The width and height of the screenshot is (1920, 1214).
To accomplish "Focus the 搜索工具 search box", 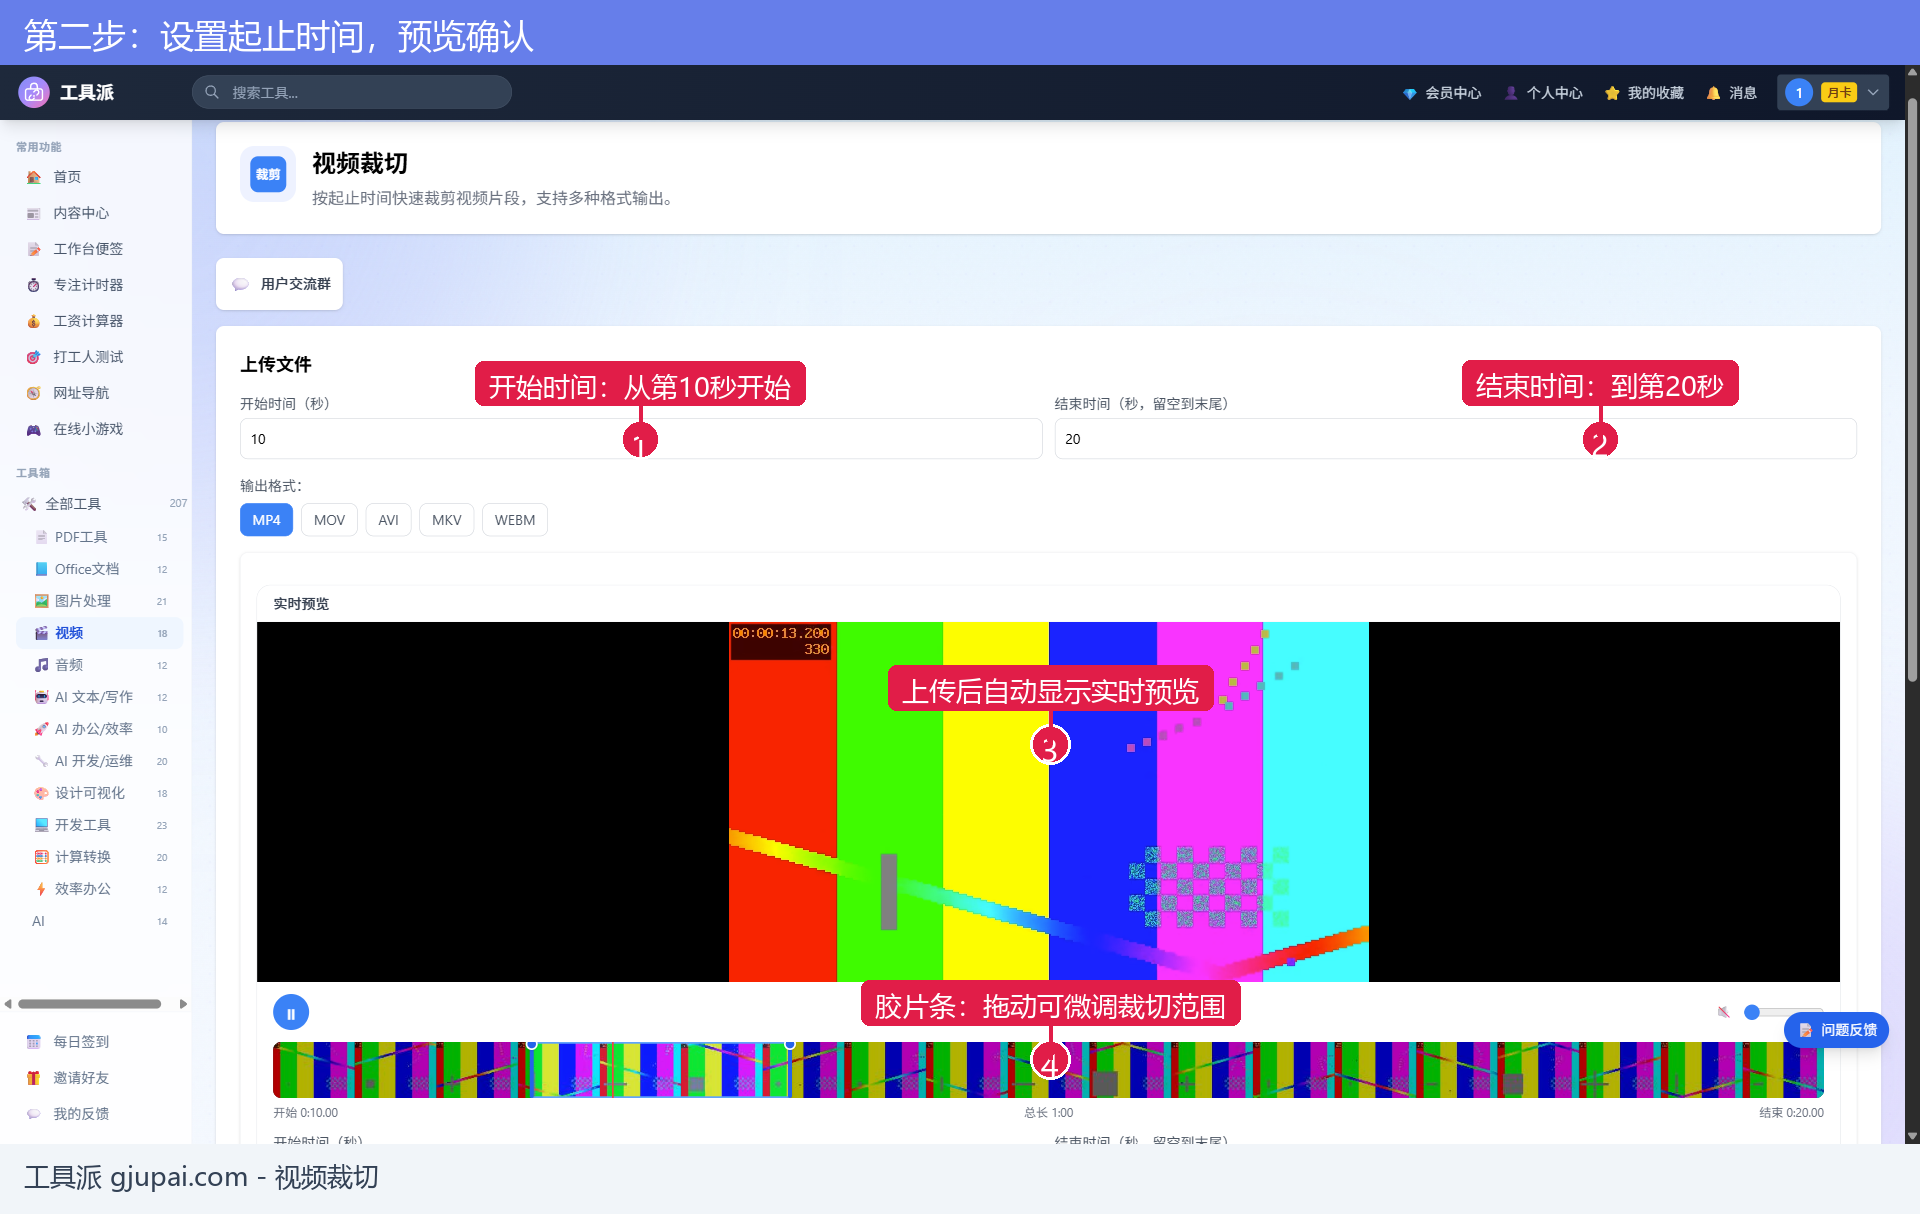I will coord(352,92).
